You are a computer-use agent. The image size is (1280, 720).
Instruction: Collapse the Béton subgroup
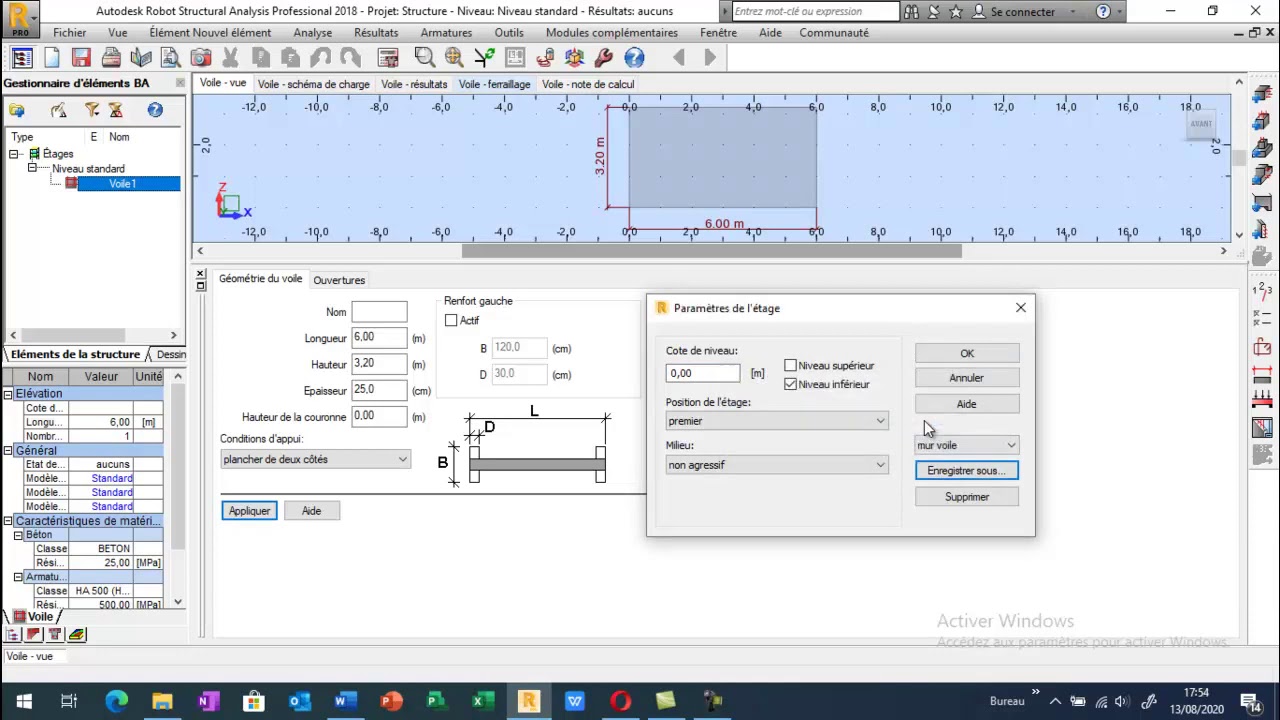pyautogui.click(x=17, y=535)
